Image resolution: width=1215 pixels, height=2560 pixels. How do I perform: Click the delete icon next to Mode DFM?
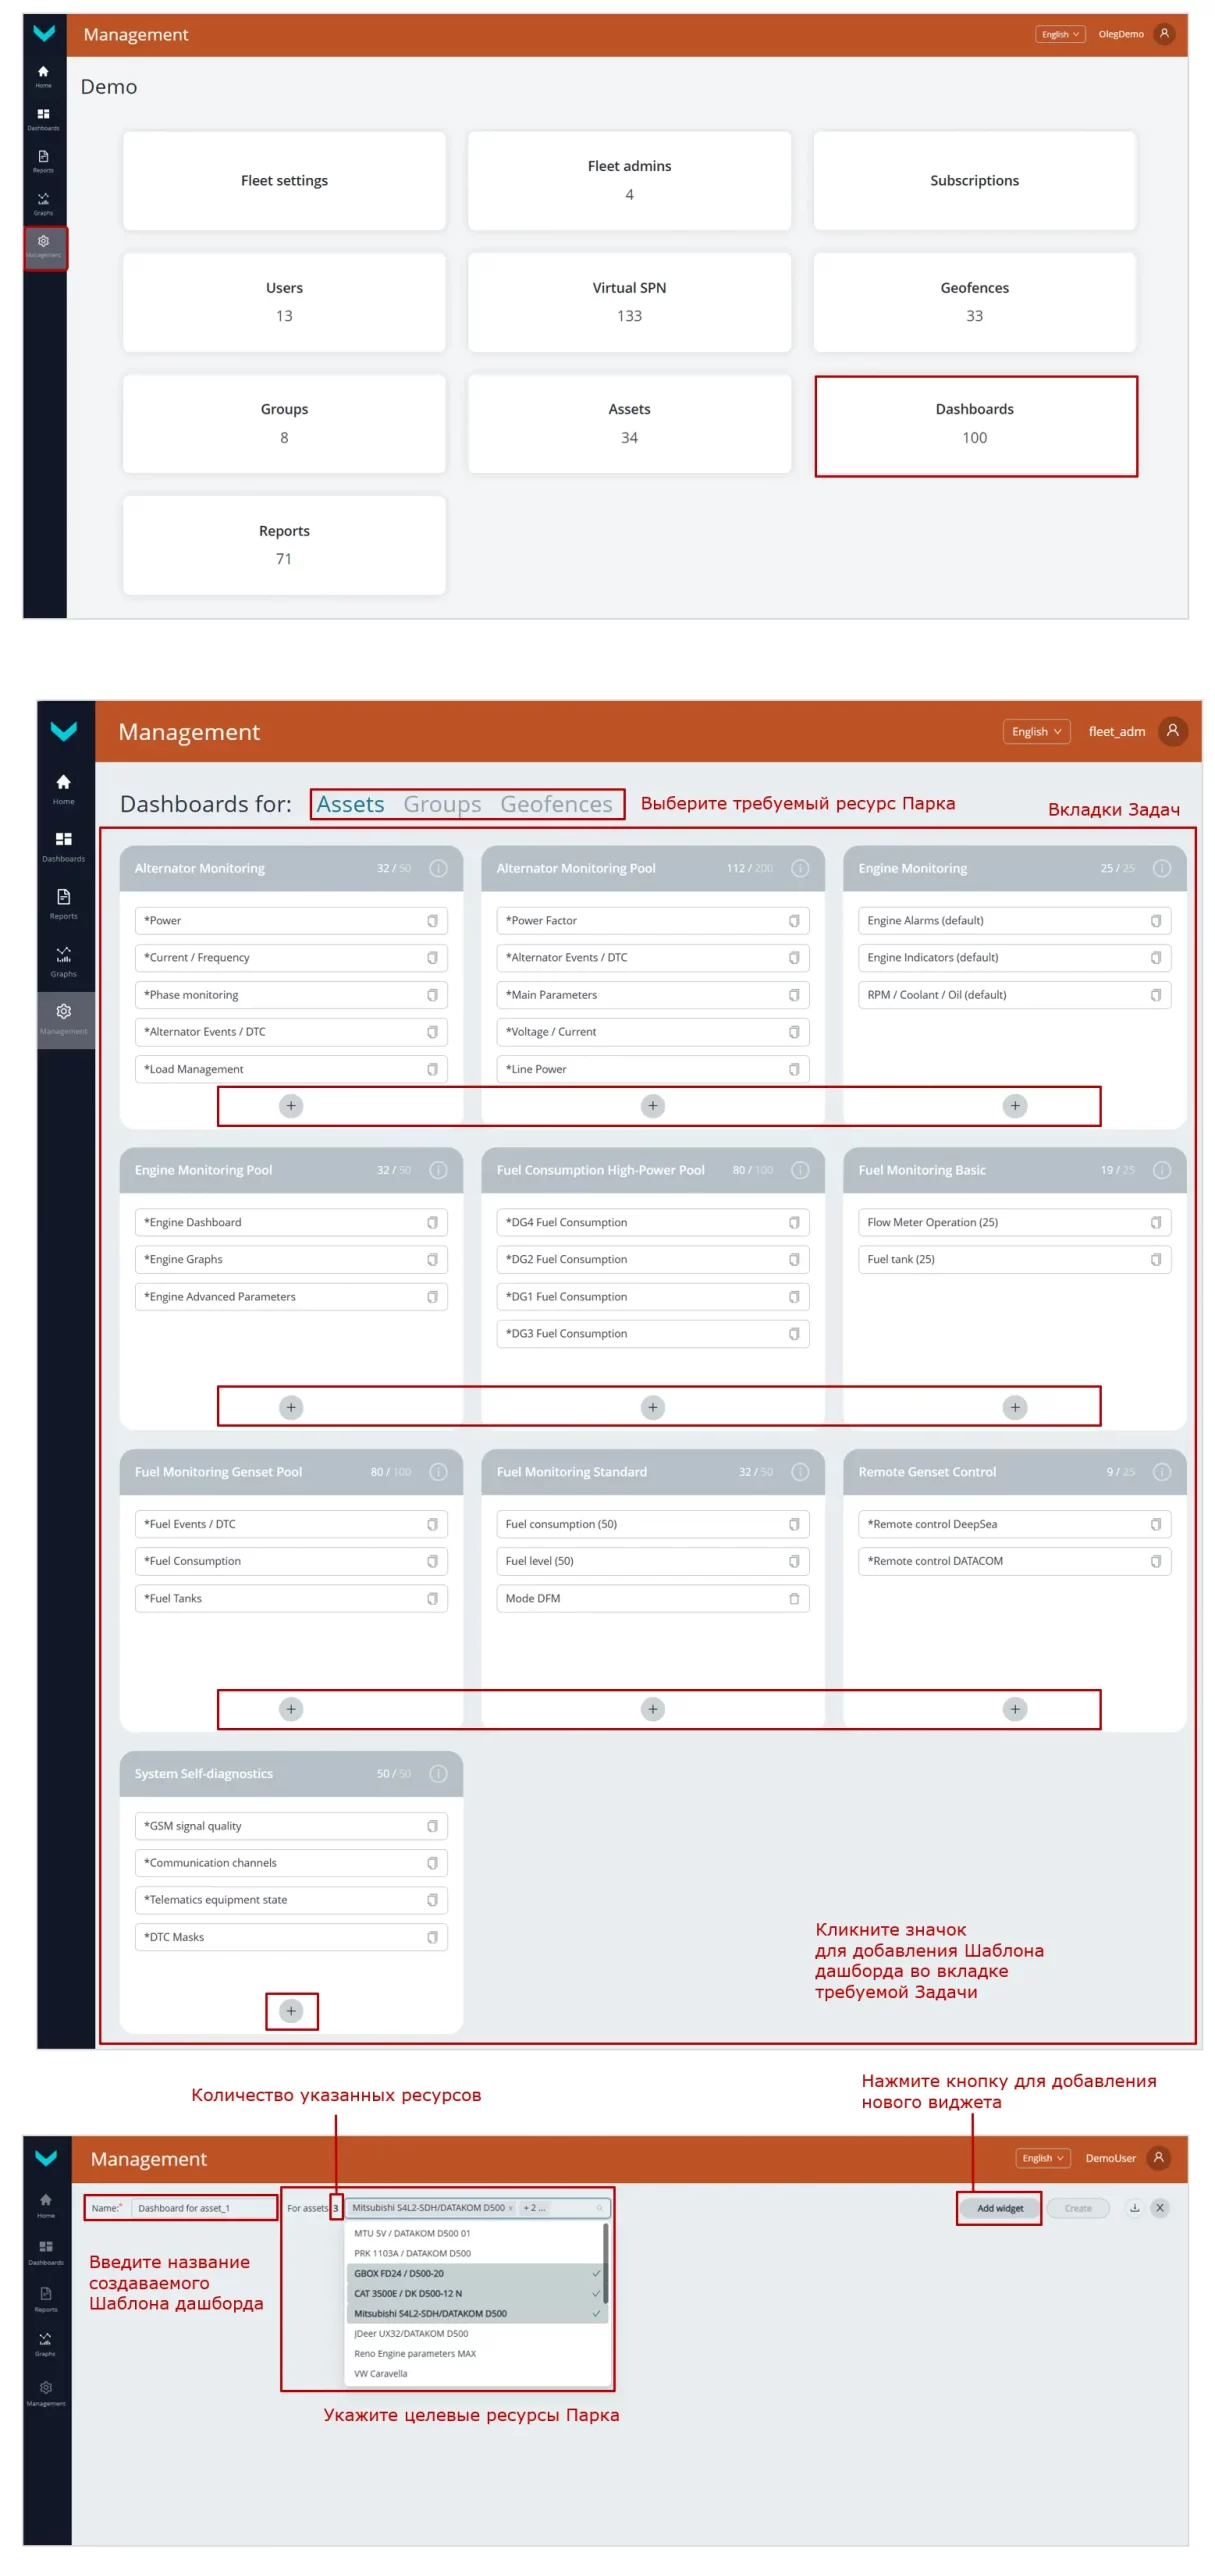pos(793,1597)
